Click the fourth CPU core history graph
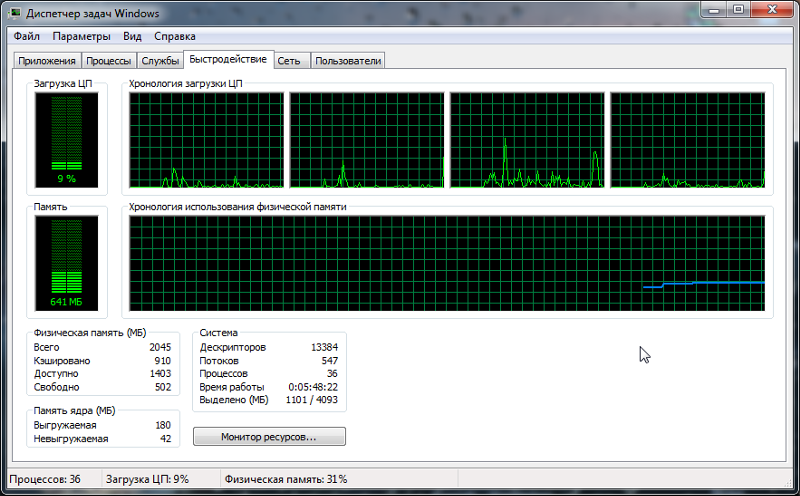The width and height of the screenshot is (800, 496). click(x=687, y=140)
